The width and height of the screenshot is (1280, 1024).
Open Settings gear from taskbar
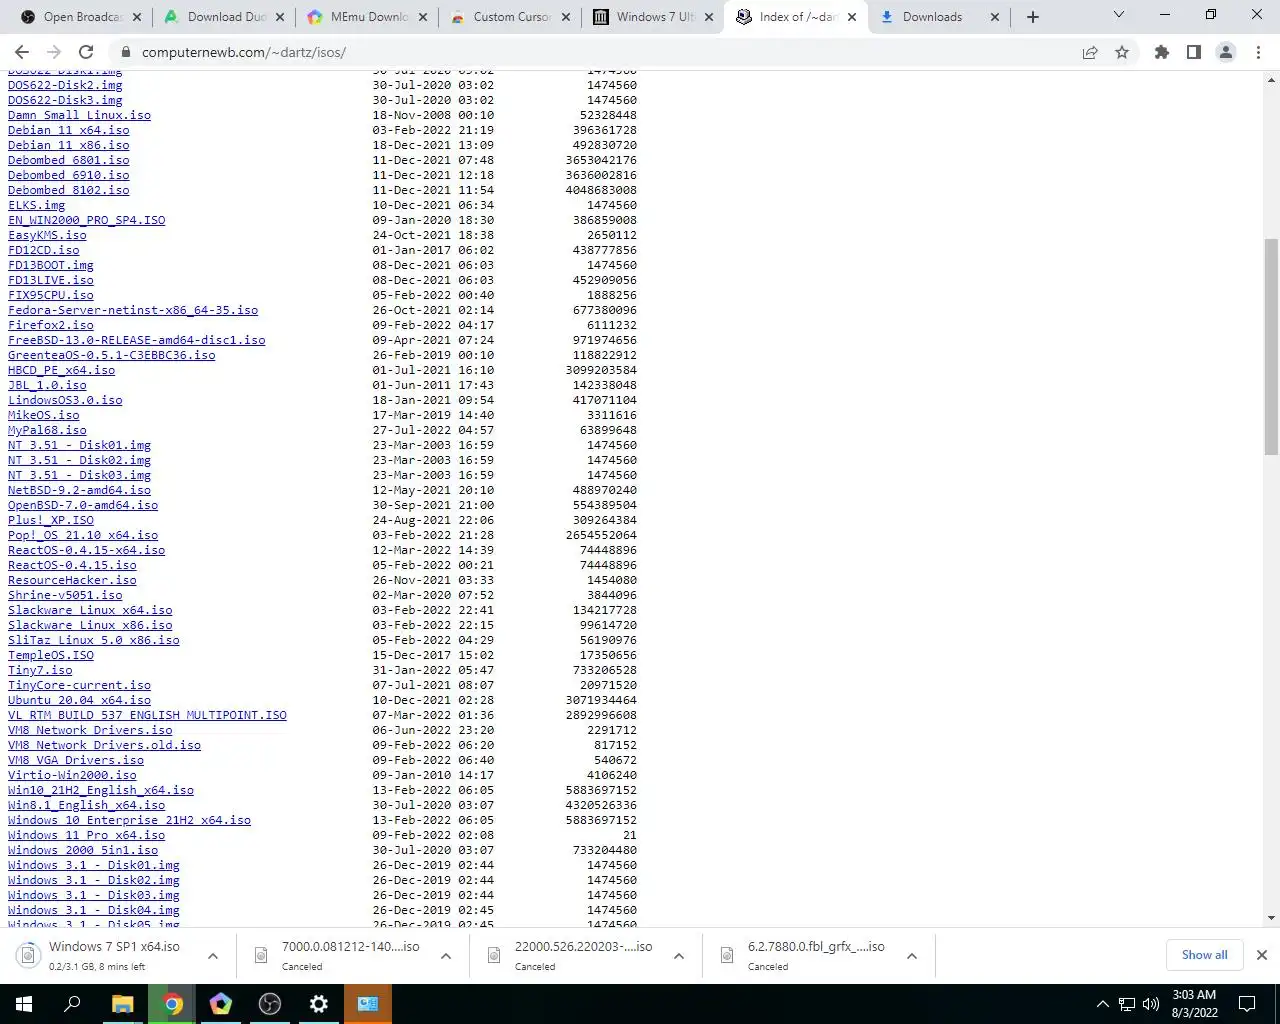[x=319, y=1004]
